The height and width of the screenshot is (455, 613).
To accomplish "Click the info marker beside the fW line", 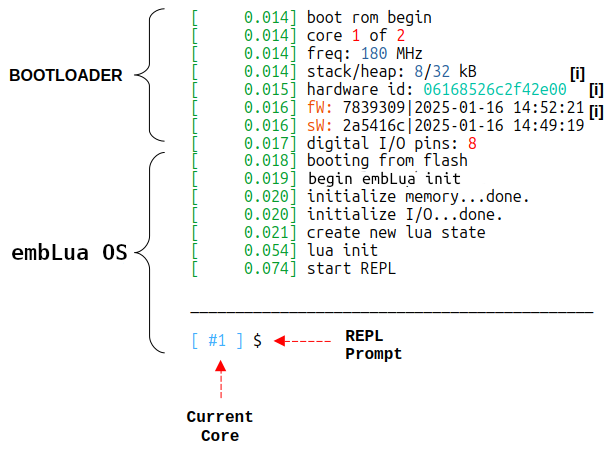I will coord(596,109).
